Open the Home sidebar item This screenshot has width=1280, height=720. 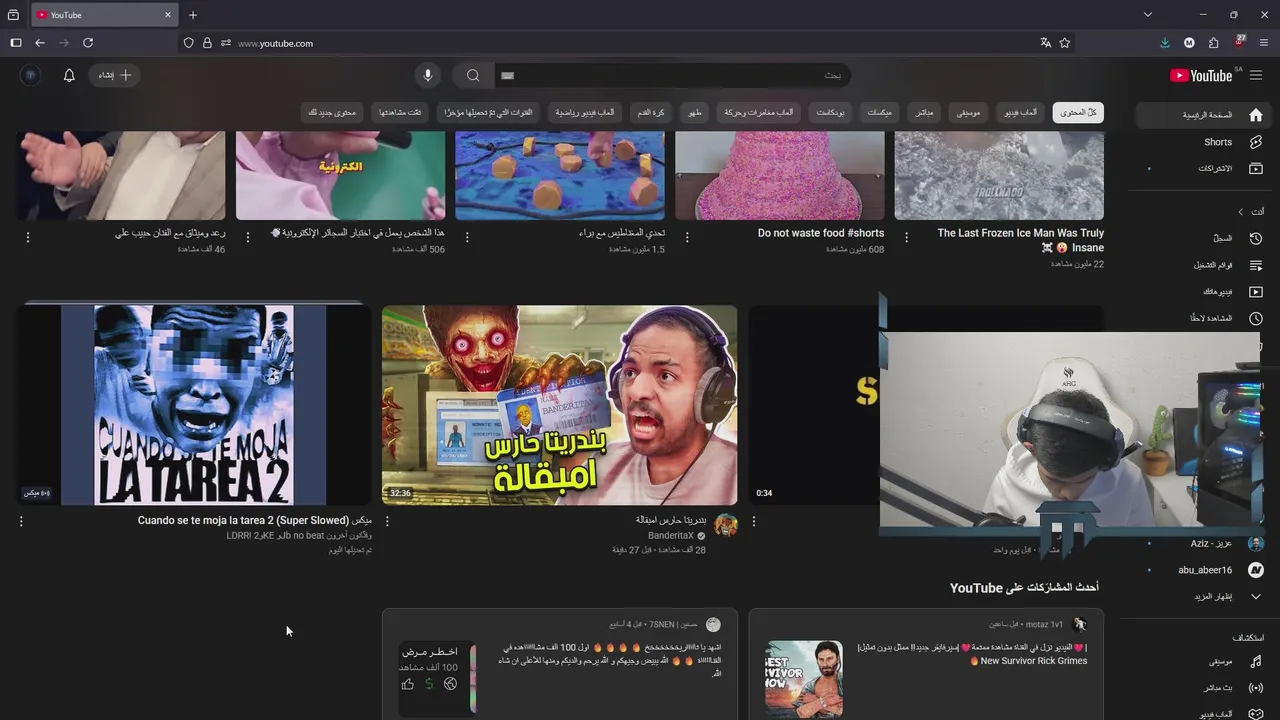point(1204,115)
